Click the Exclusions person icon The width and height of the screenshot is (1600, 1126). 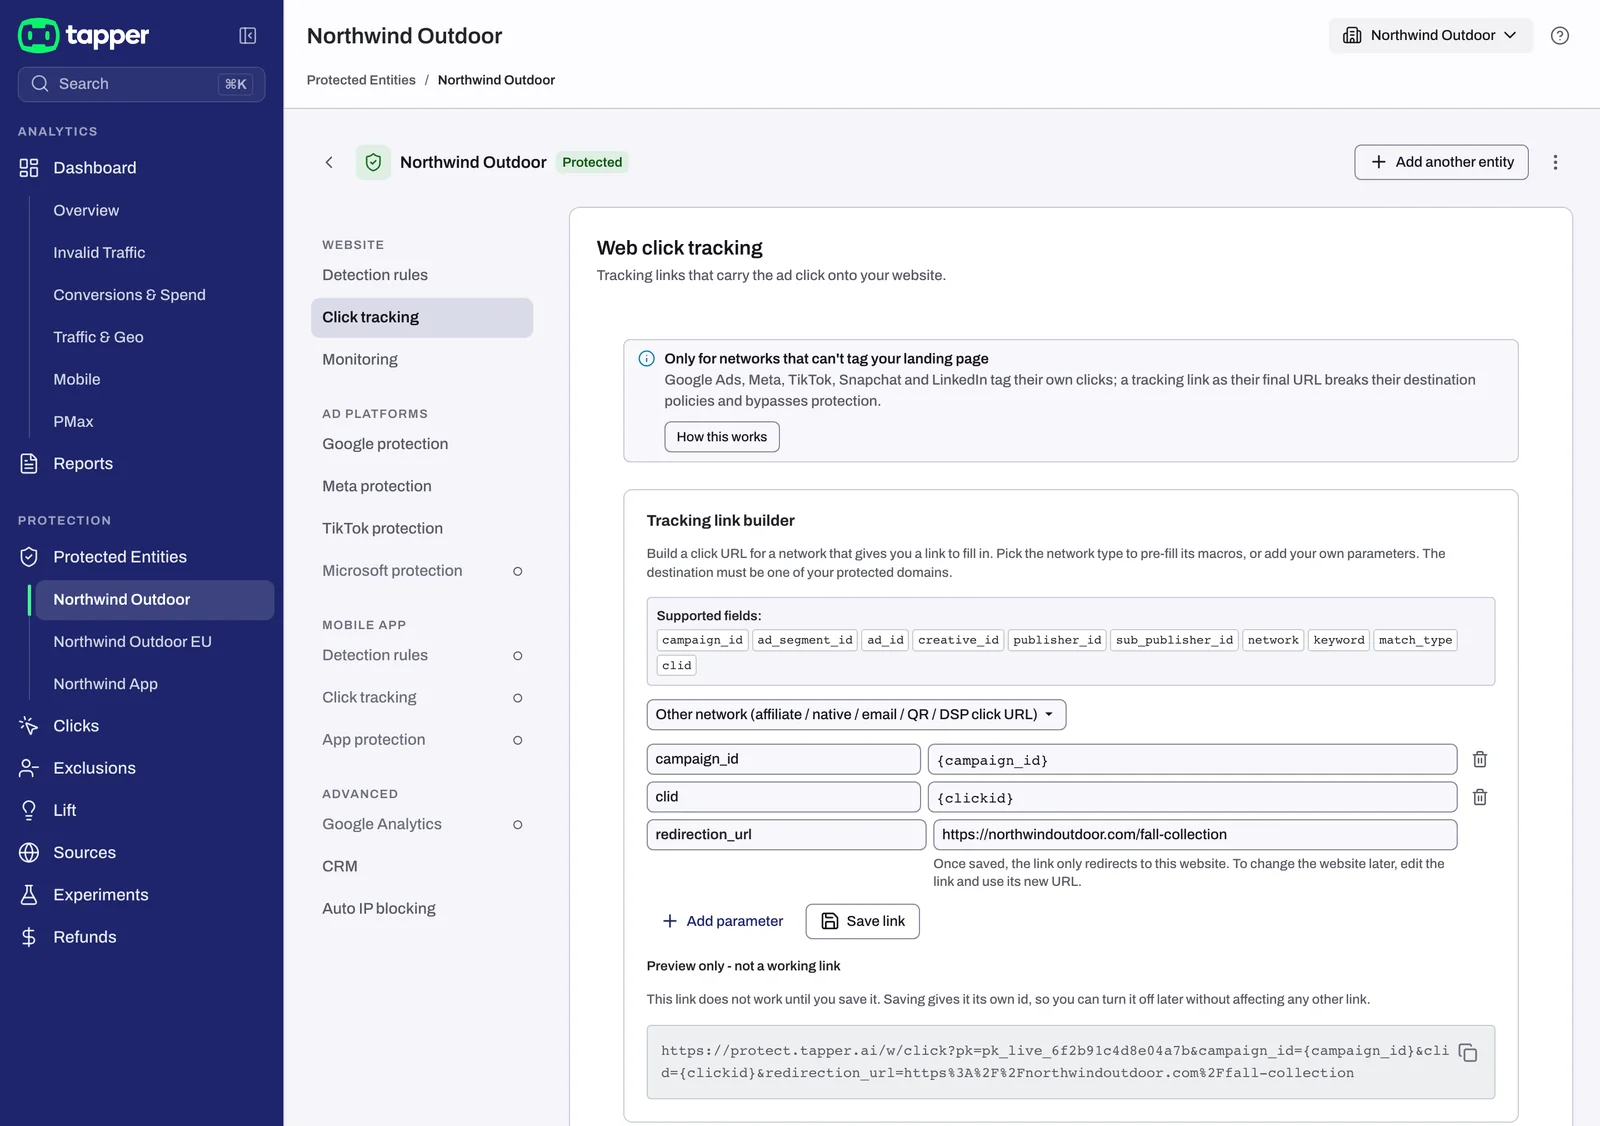[29, 768]
